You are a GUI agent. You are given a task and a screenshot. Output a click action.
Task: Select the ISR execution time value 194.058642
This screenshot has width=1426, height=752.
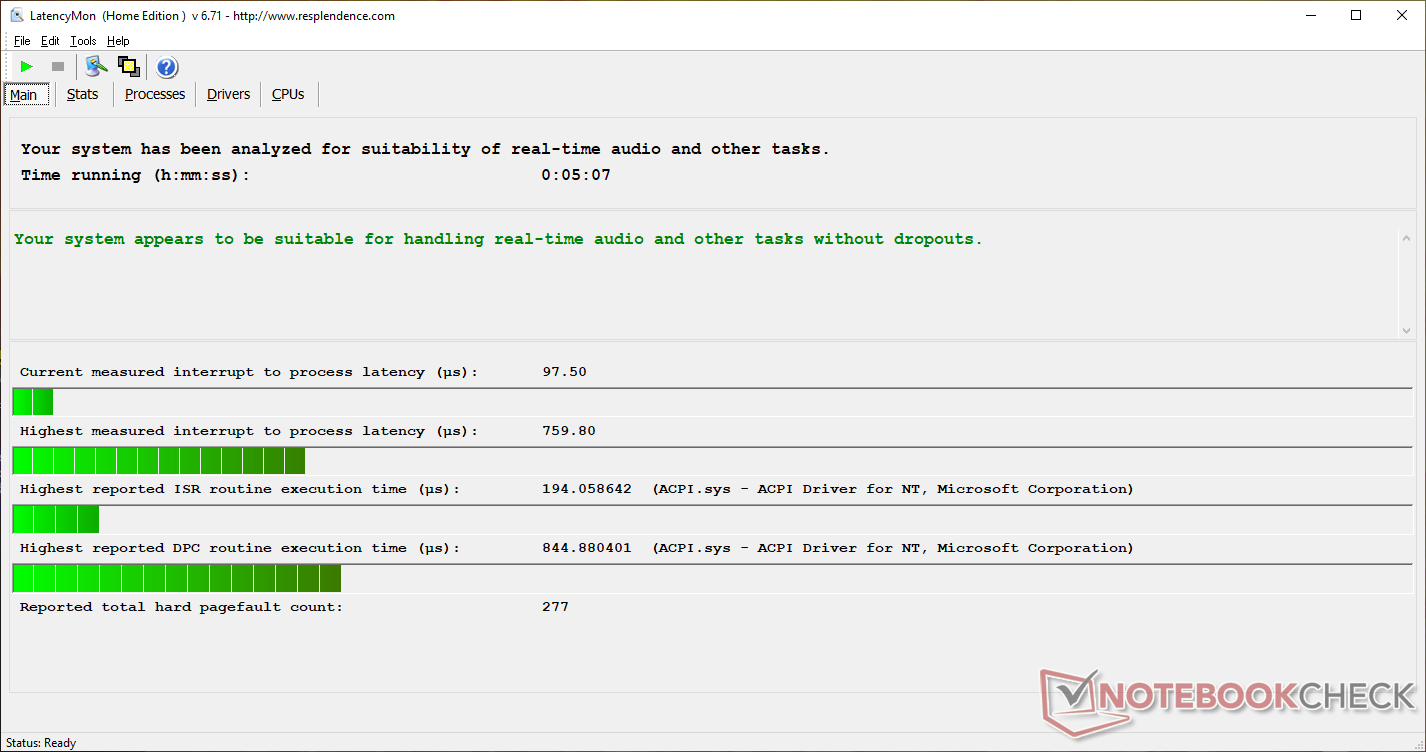[x=587, y=489]
